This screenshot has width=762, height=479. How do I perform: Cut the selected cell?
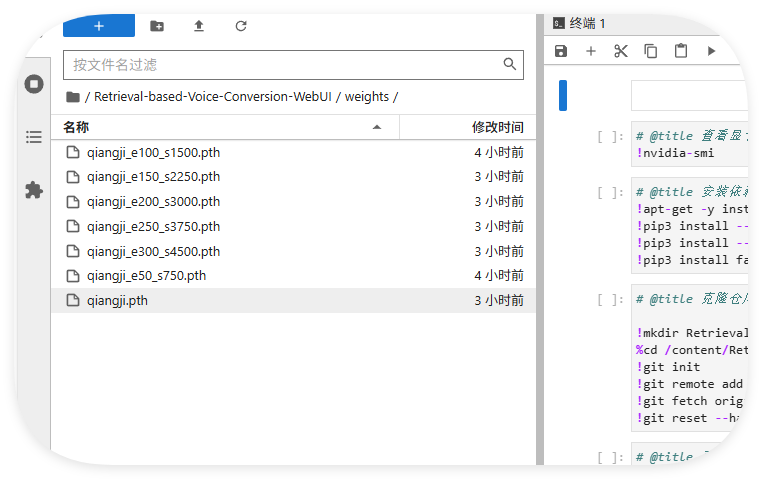click(x=621, y=51)
